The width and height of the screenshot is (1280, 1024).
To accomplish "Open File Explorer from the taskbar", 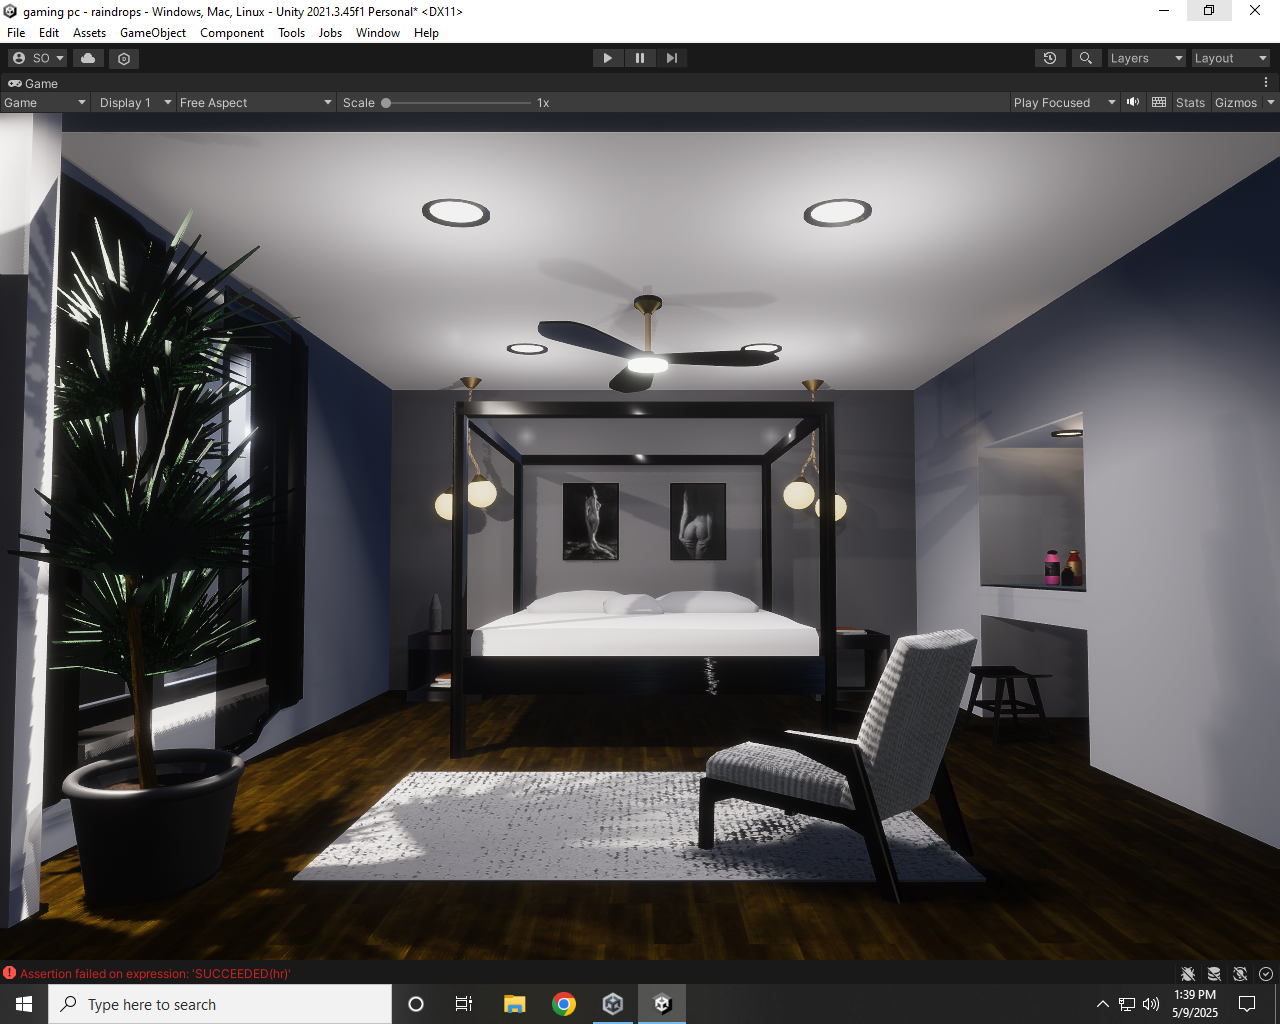I will click(514, 1004).
